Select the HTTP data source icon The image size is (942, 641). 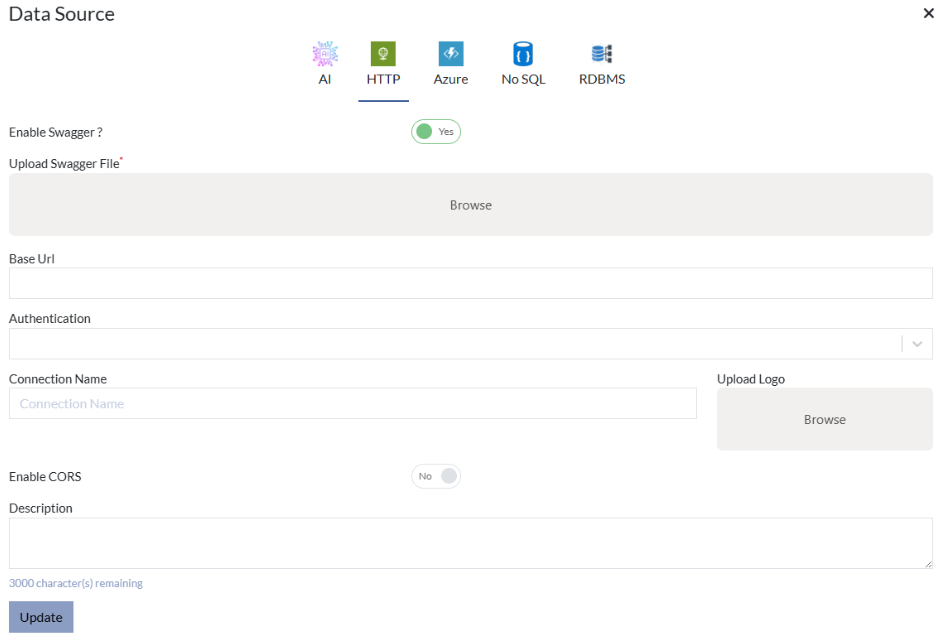click(383, 54)
